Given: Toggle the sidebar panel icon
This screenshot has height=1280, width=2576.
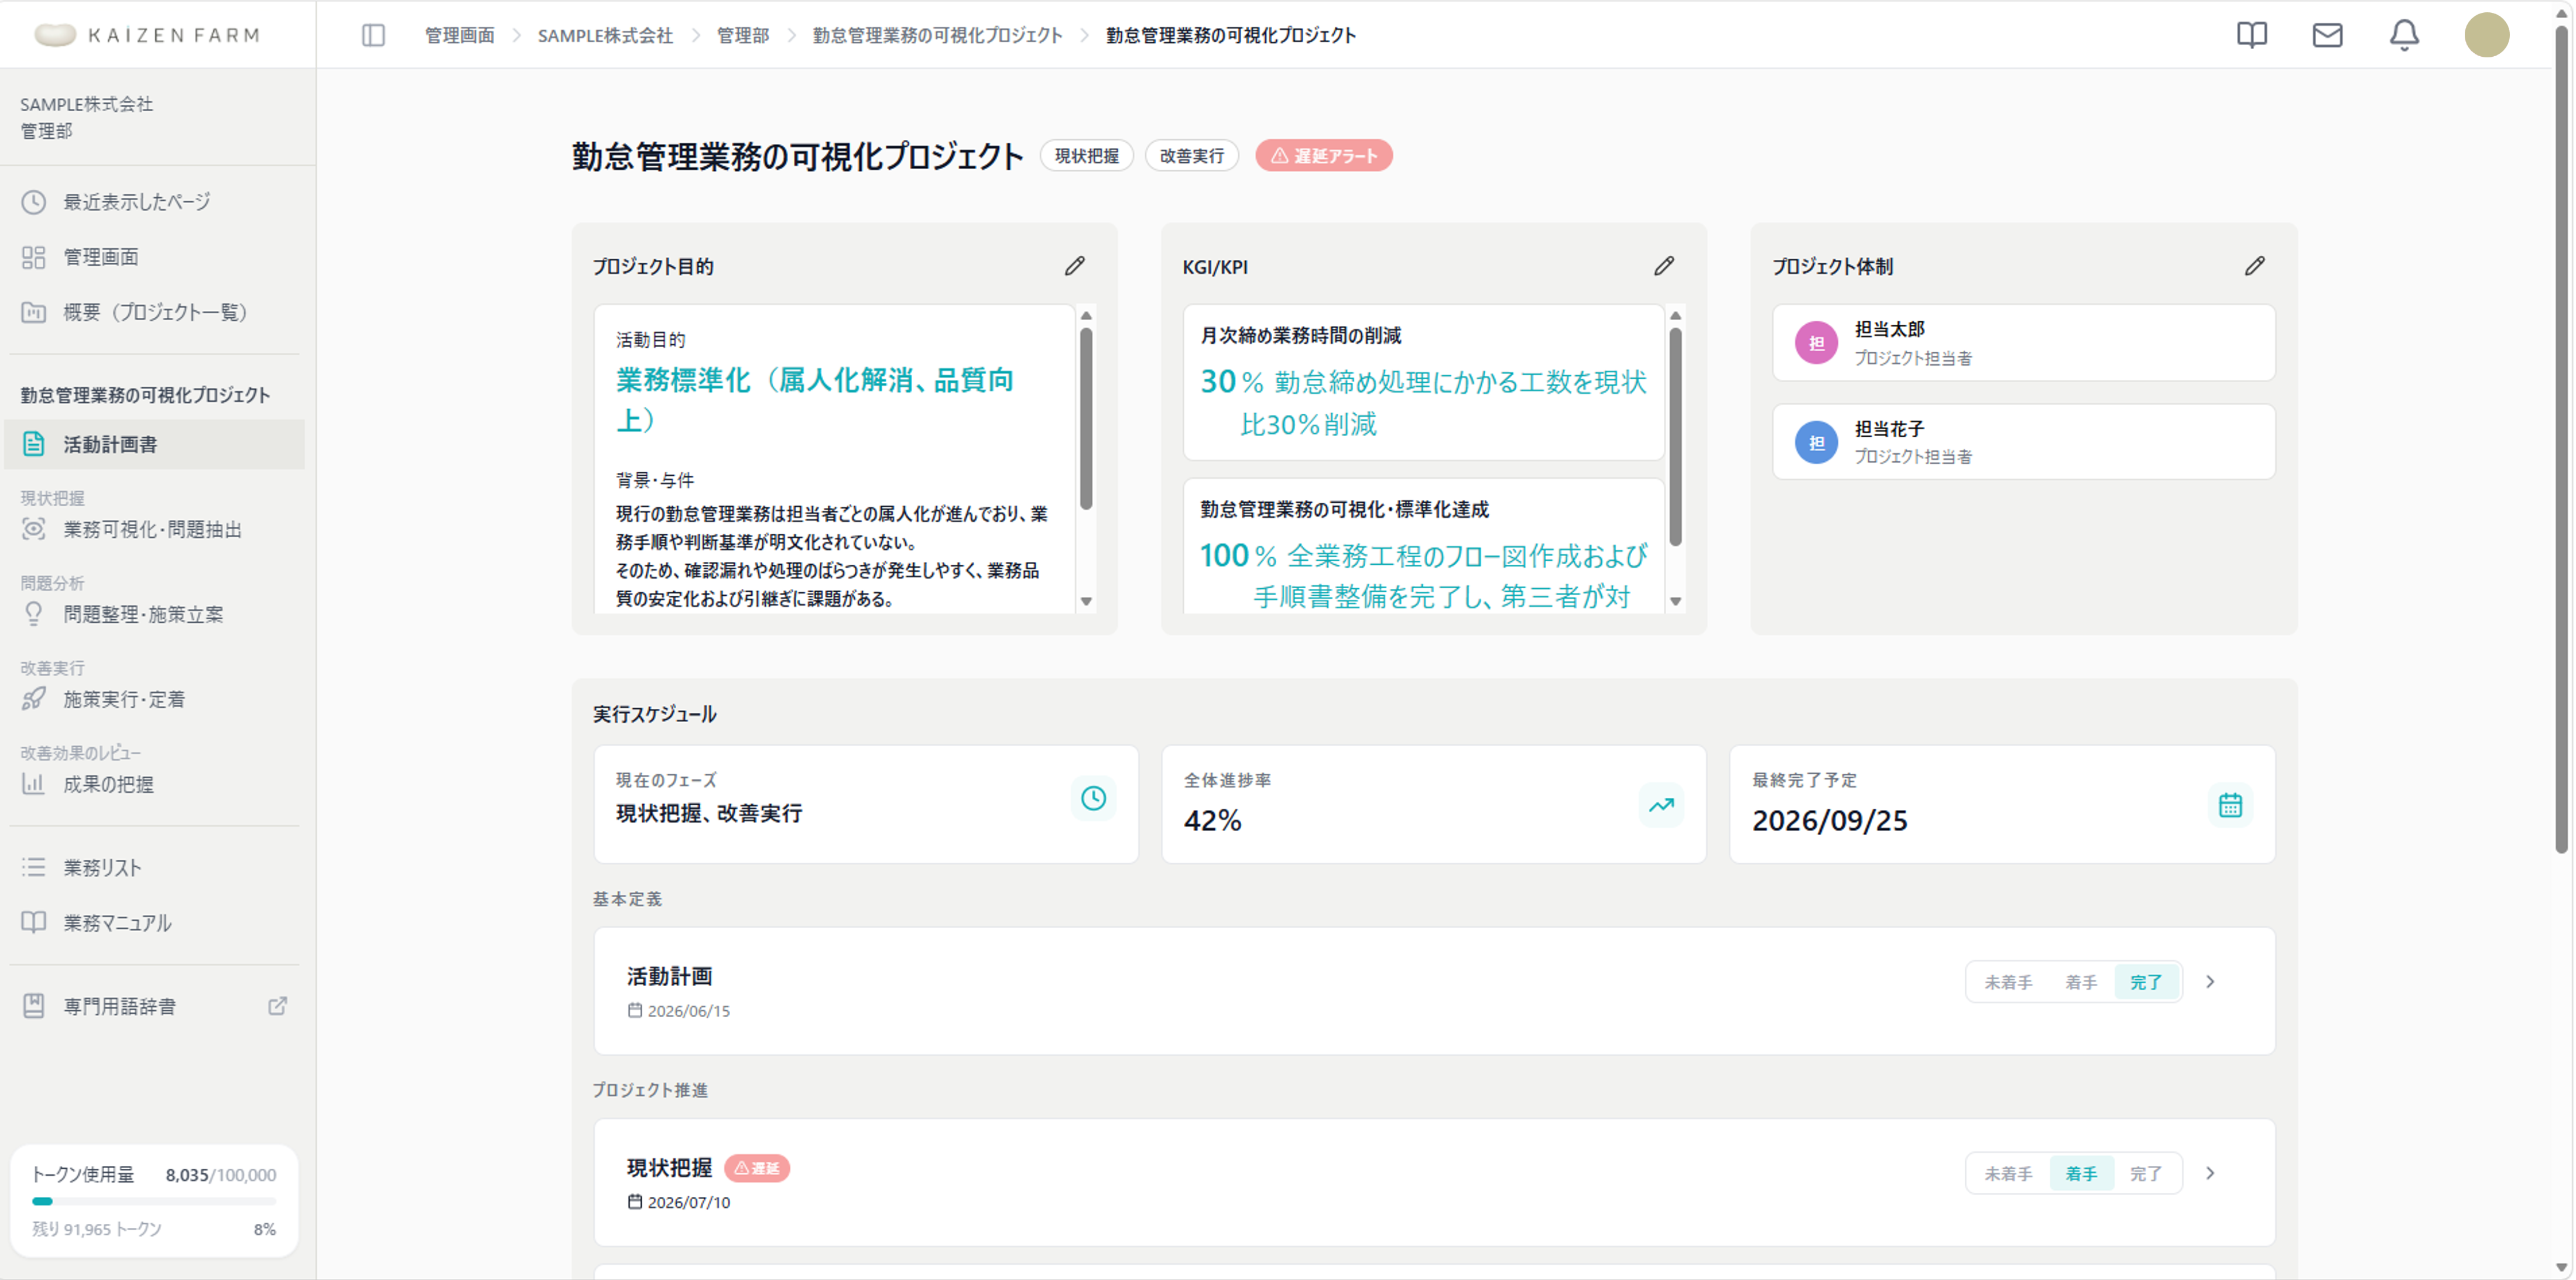Looking at the screenshot, I should click(373, 35).
